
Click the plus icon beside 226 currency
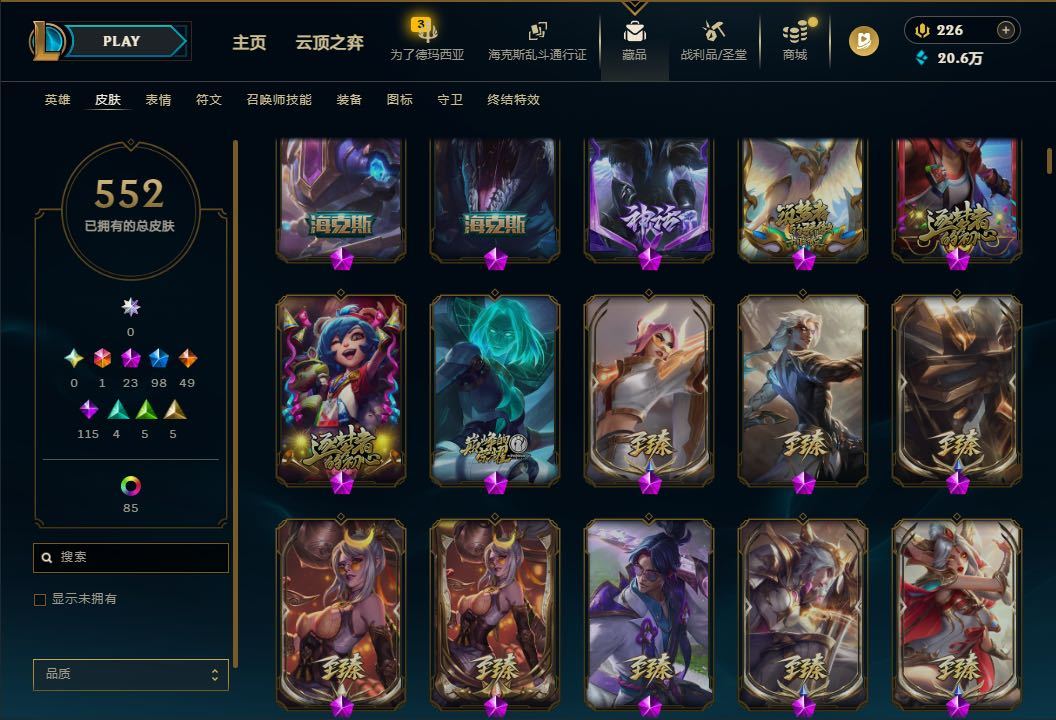1005,30
